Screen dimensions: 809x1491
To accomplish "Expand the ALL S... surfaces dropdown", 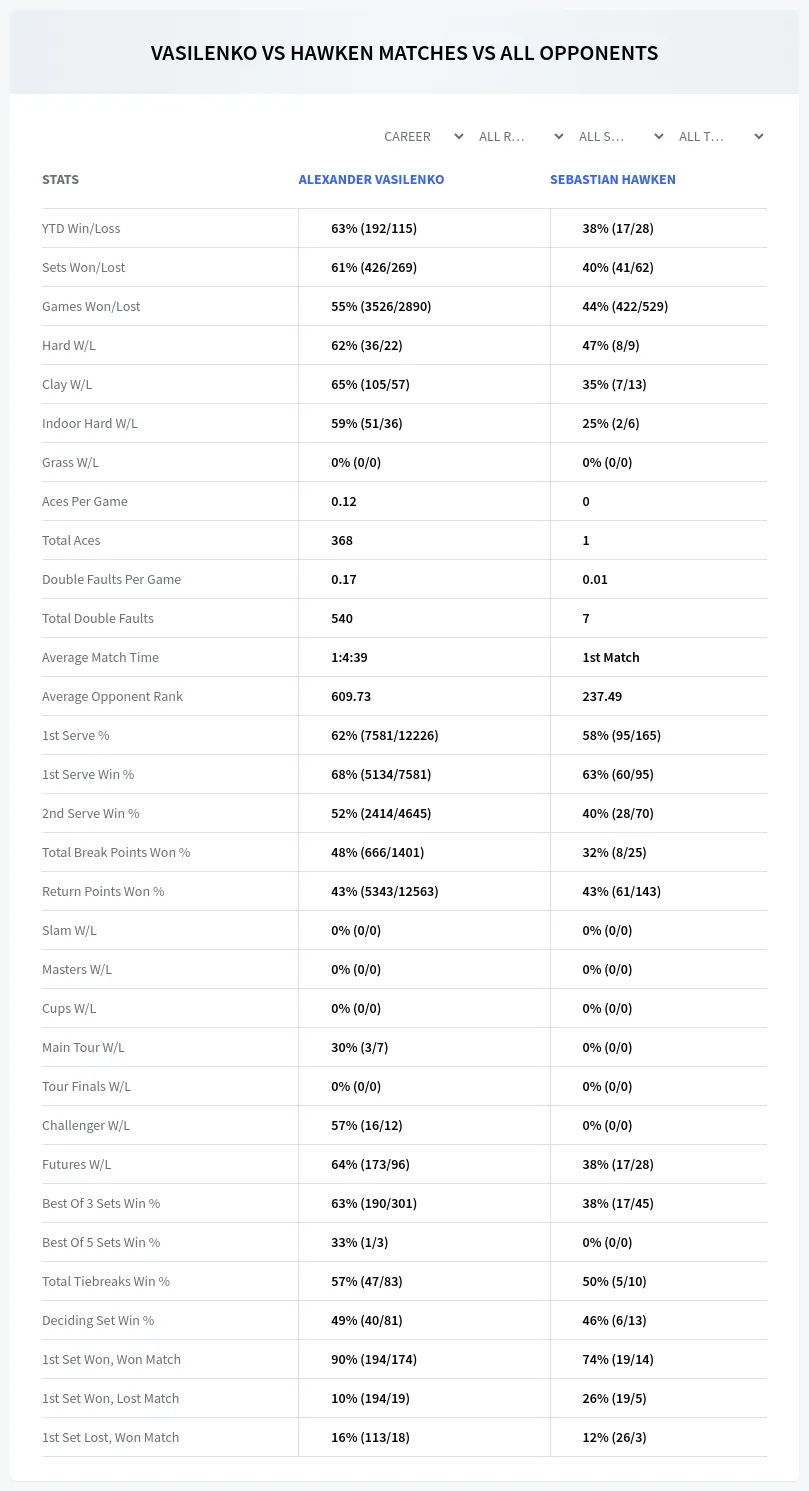I will pyautogui.click(x=621, y=136).
